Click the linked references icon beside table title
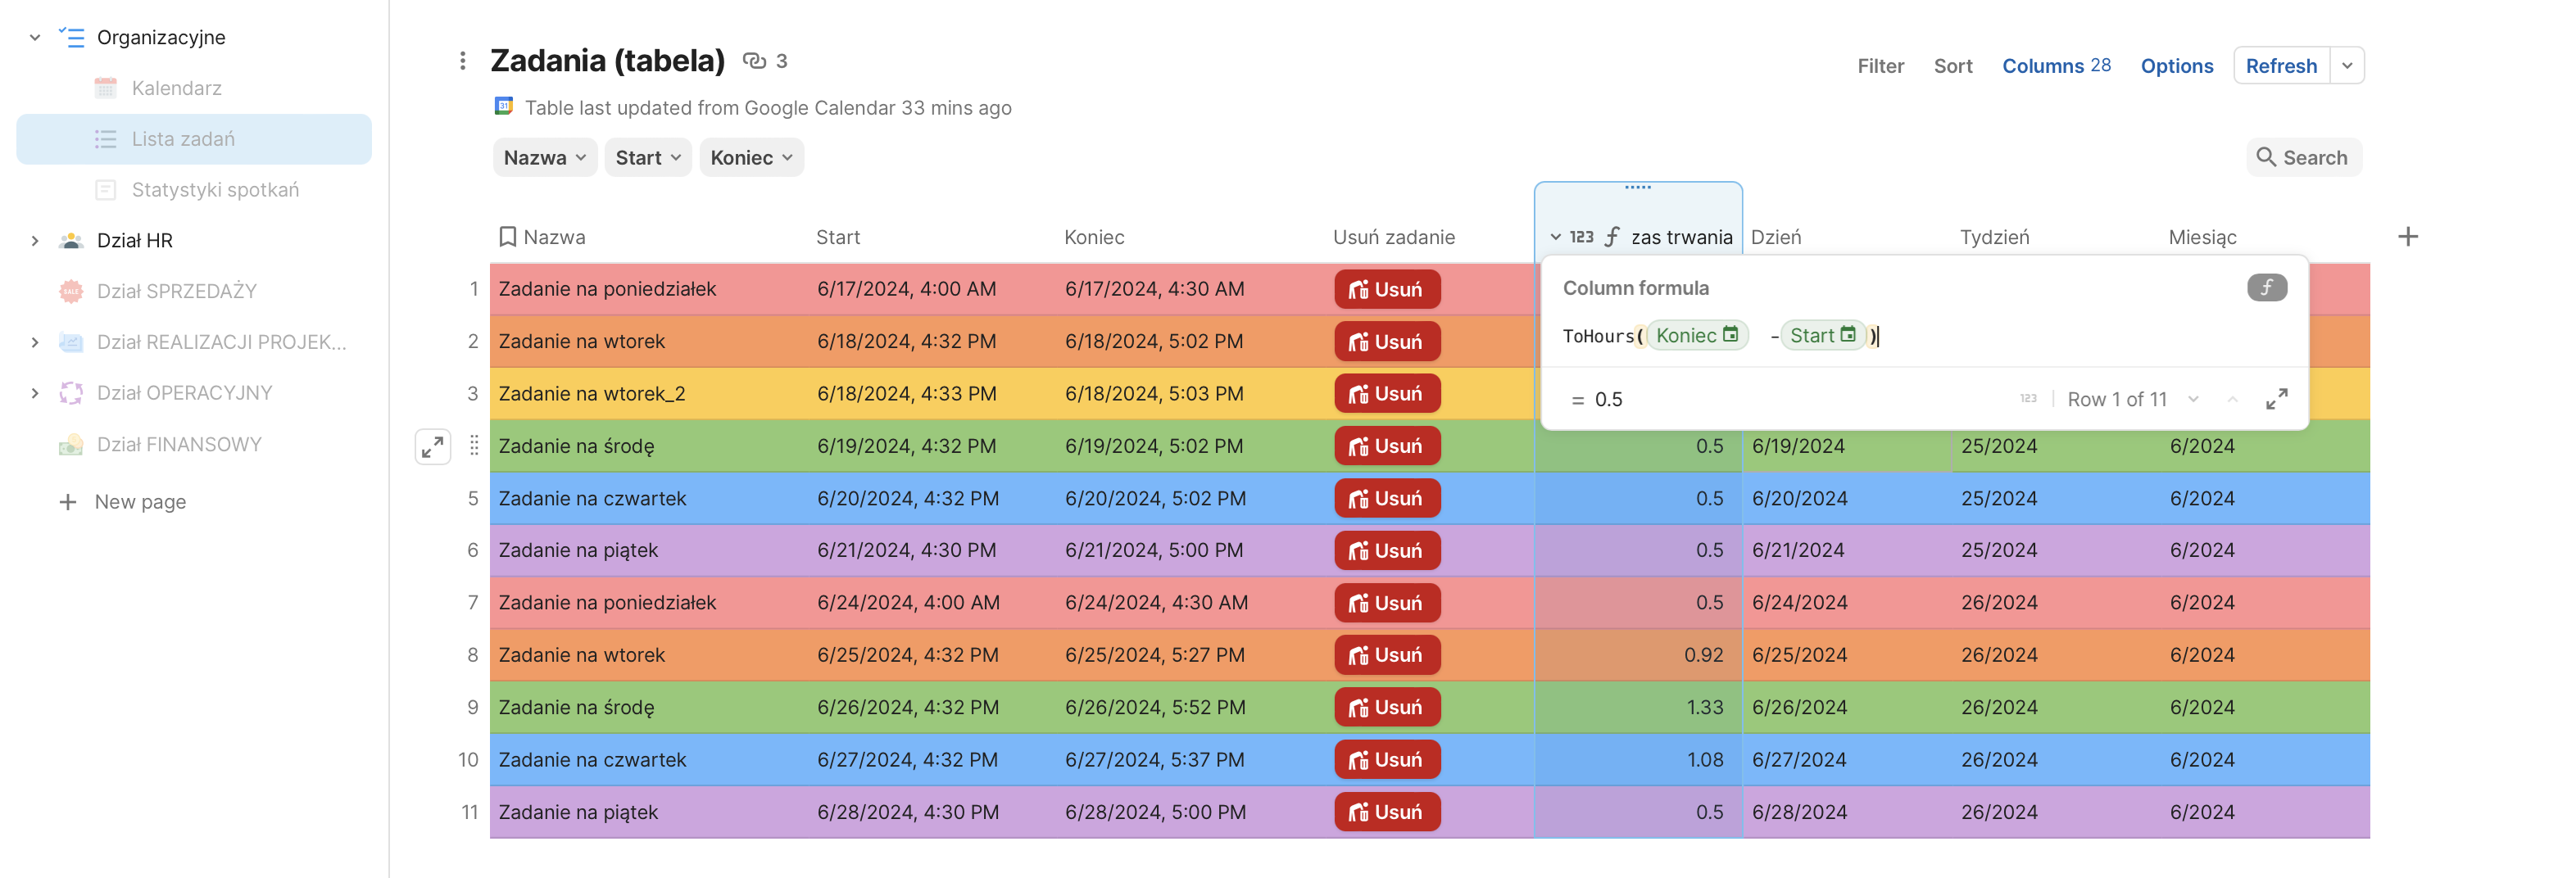The image size is (2576, 878). point(754,61)
